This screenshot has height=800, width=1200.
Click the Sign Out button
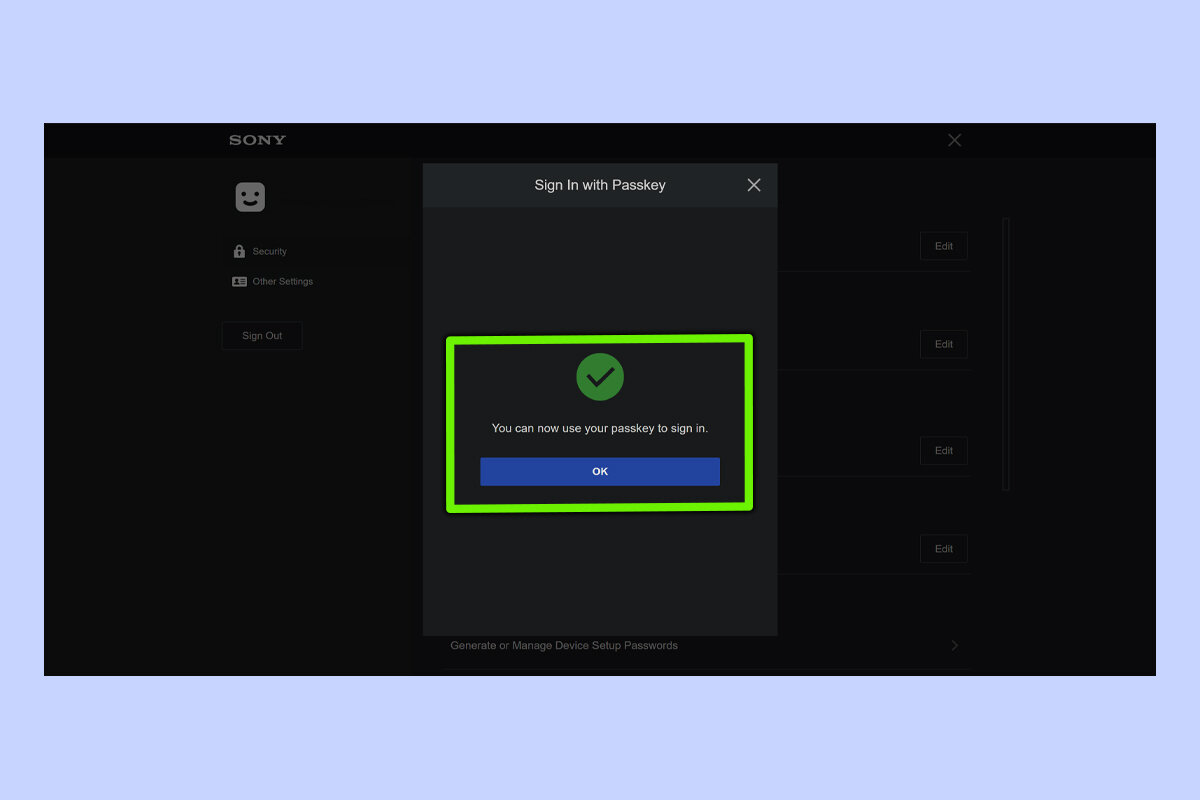[262, 336]
